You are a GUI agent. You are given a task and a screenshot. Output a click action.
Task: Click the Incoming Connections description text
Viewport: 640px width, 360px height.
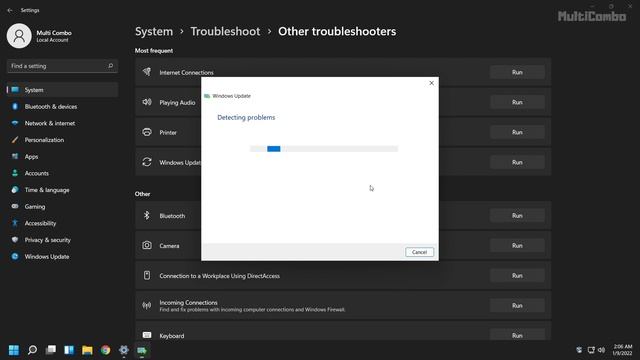click(252, 310)
